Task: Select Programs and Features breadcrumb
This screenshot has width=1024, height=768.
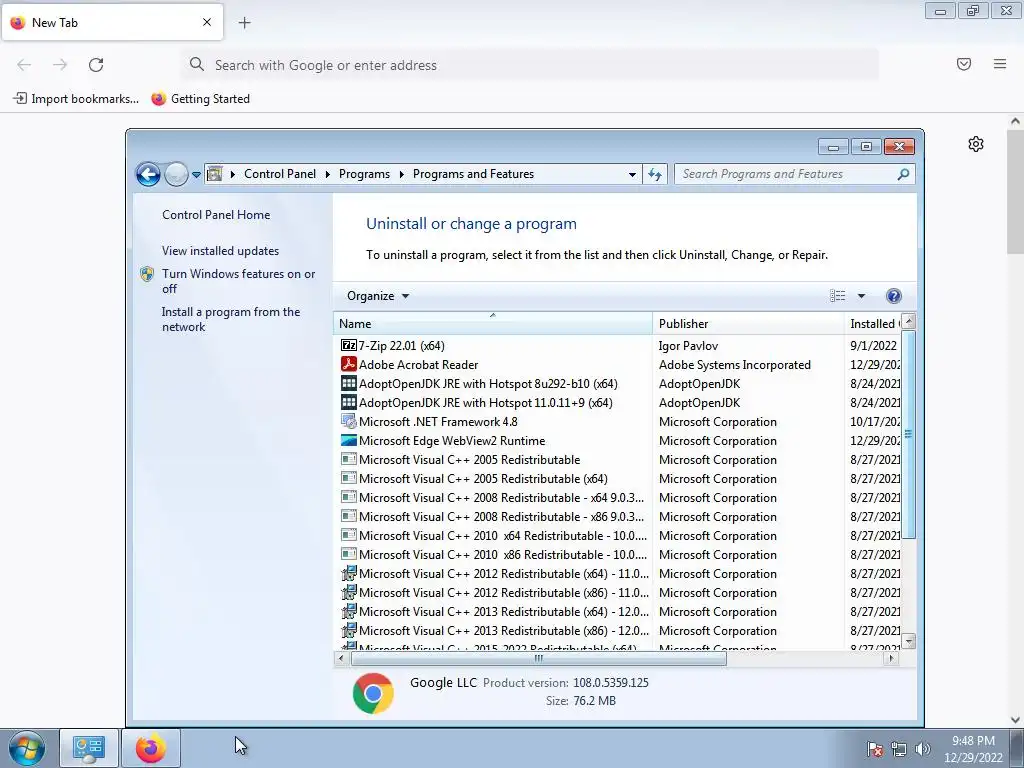Action: click(473, 174)
